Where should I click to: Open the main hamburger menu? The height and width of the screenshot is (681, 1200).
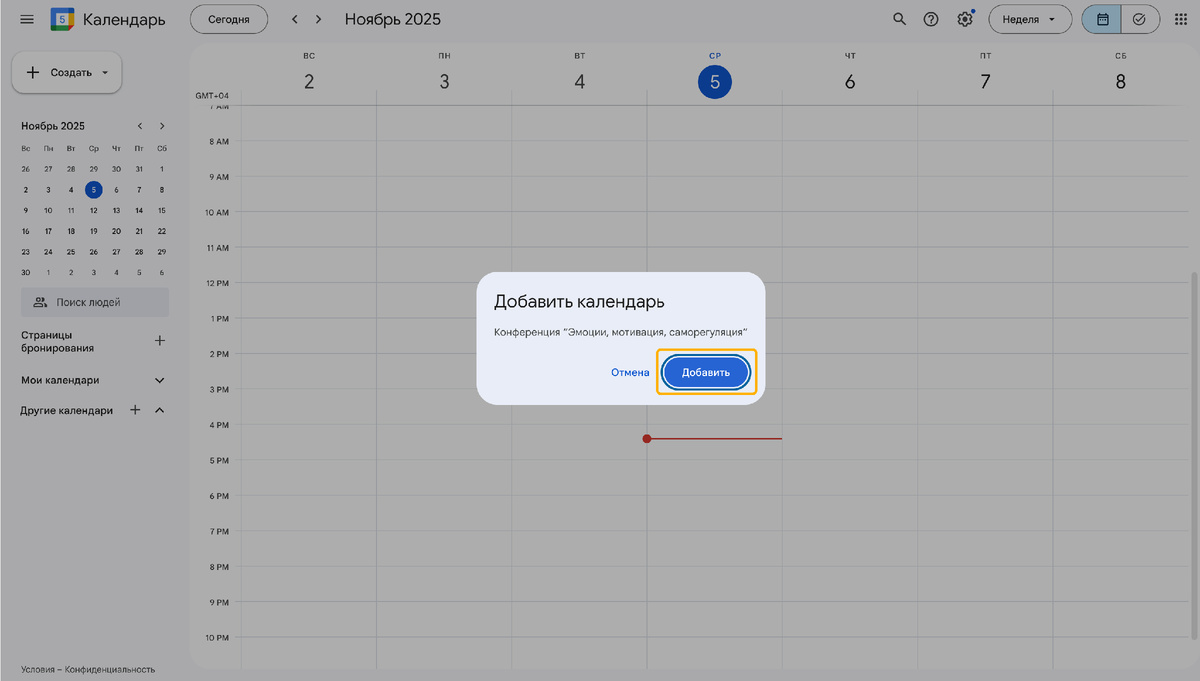pos(27,19)
